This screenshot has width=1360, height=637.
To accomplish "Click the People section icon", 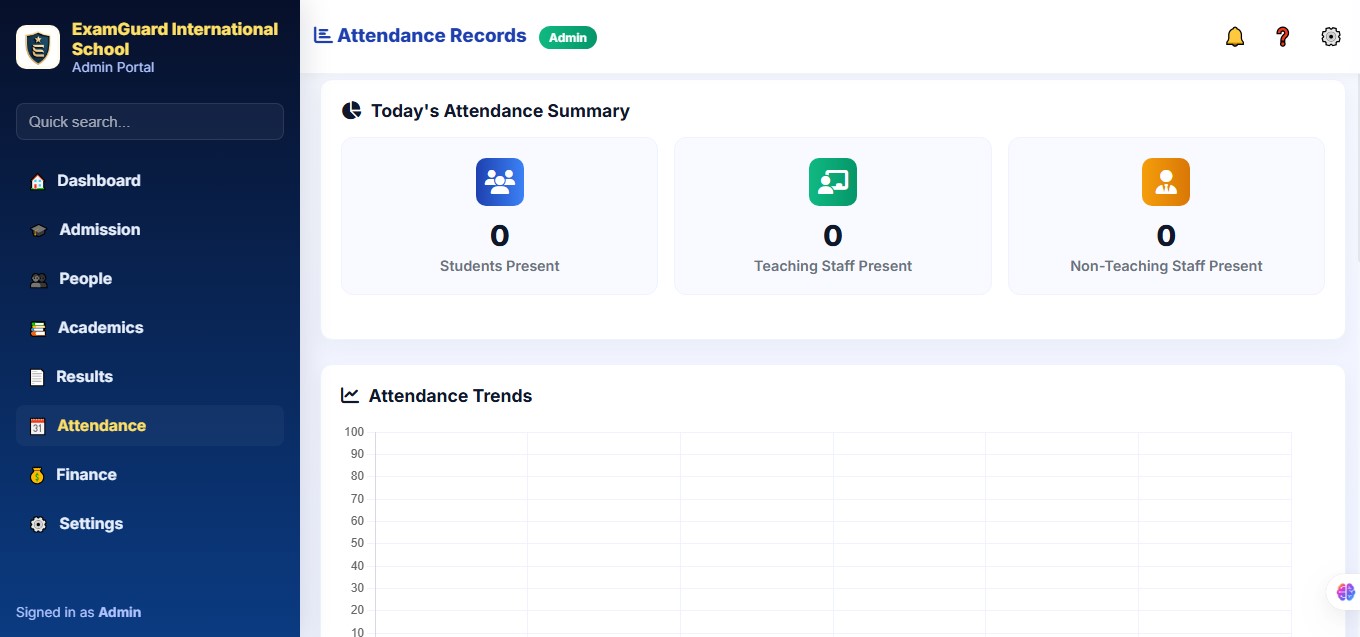I will pyautogui.click(x=37, y=279).
